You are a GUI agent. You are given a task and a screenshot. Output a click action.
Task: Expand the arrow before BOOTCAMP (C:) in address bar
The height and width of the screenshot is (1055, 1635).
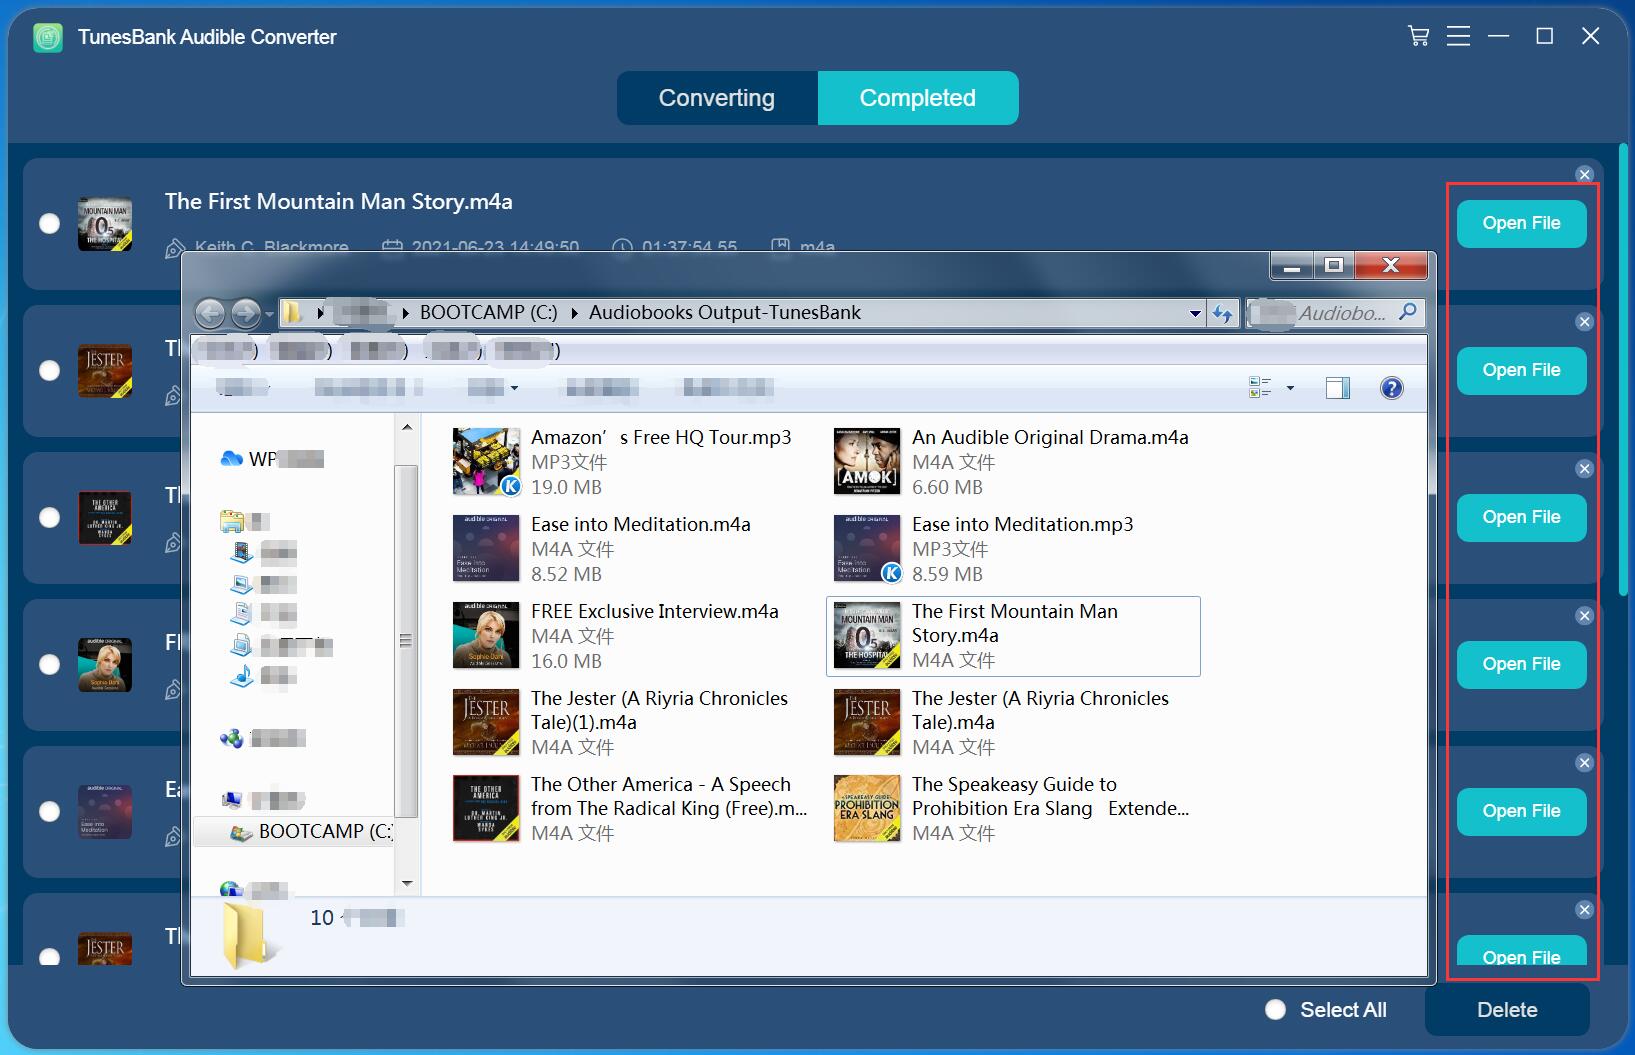pyautogui.click(x=406, y=313)
